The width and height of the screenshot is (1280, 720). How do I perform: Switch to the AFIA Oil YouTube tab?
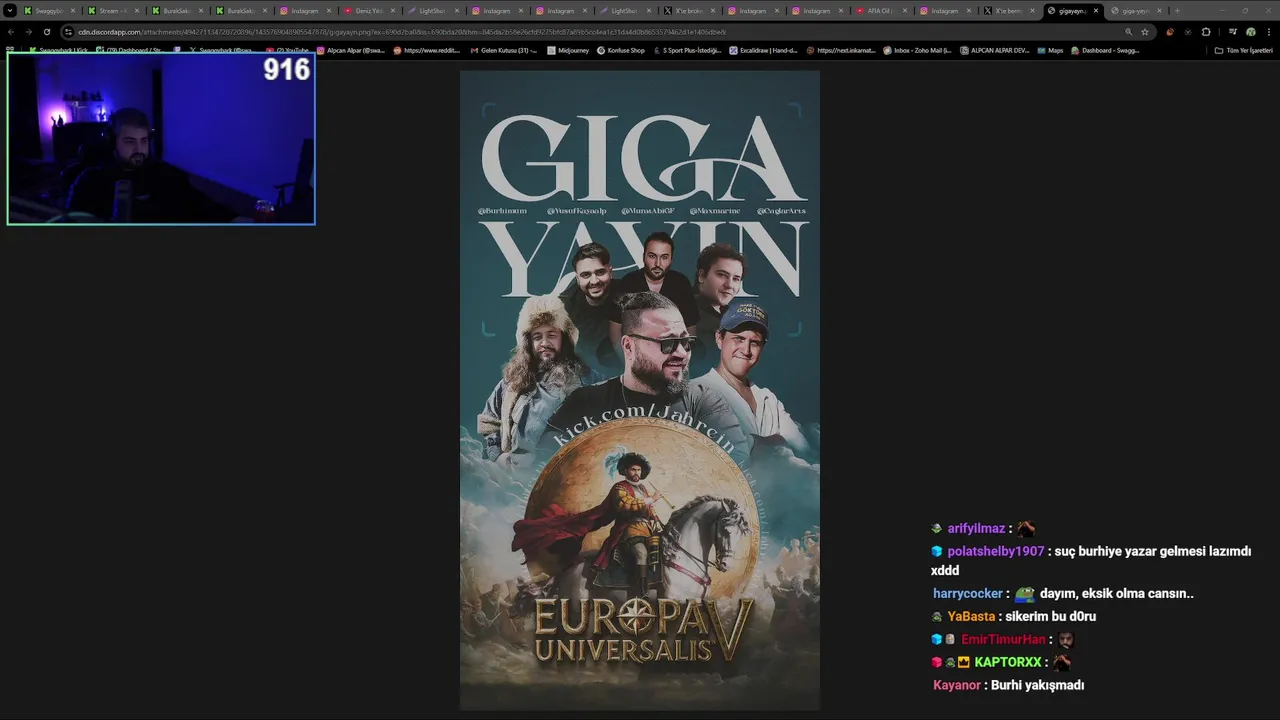pyautogui.click(x=881, y=11)
